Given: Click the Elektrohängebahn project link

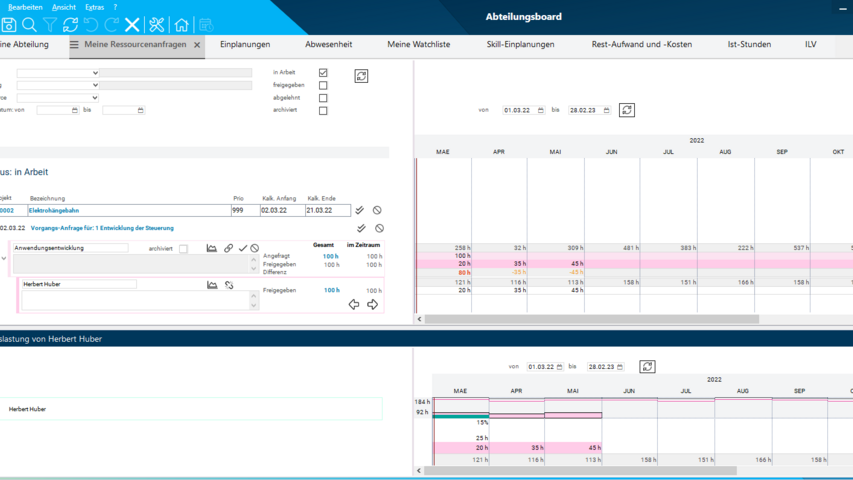Looking at the screenshot, I should [x=52, y=211].
